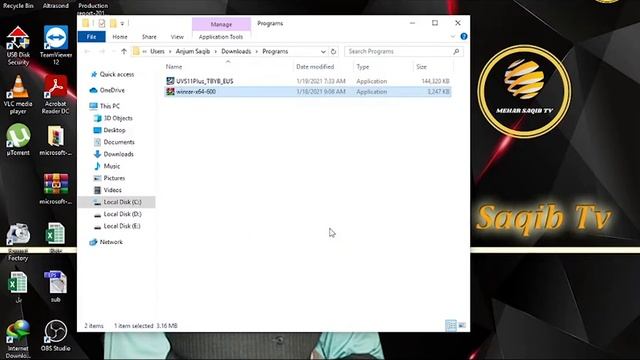Click the Help question mark icon

[464, 36]
